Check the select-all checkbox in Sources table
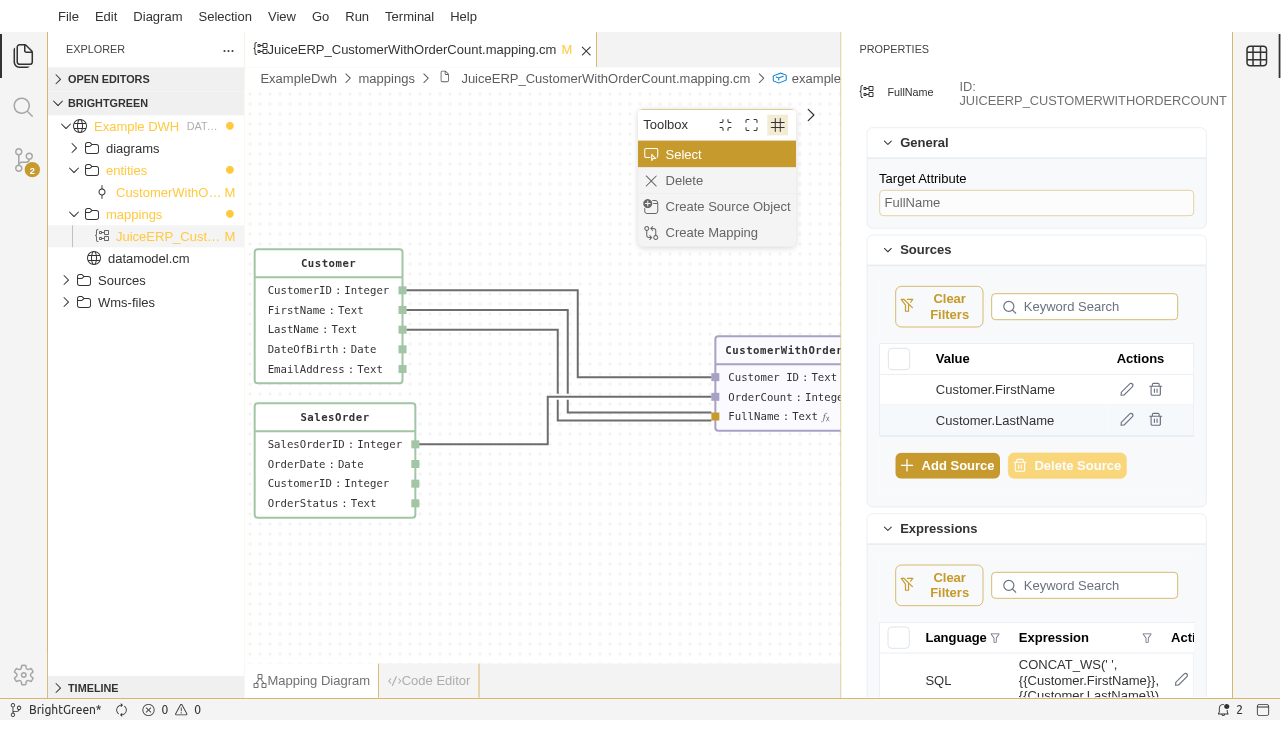Image resolution: width=1281 pixels, height=750 pixels. click(898, 359)
